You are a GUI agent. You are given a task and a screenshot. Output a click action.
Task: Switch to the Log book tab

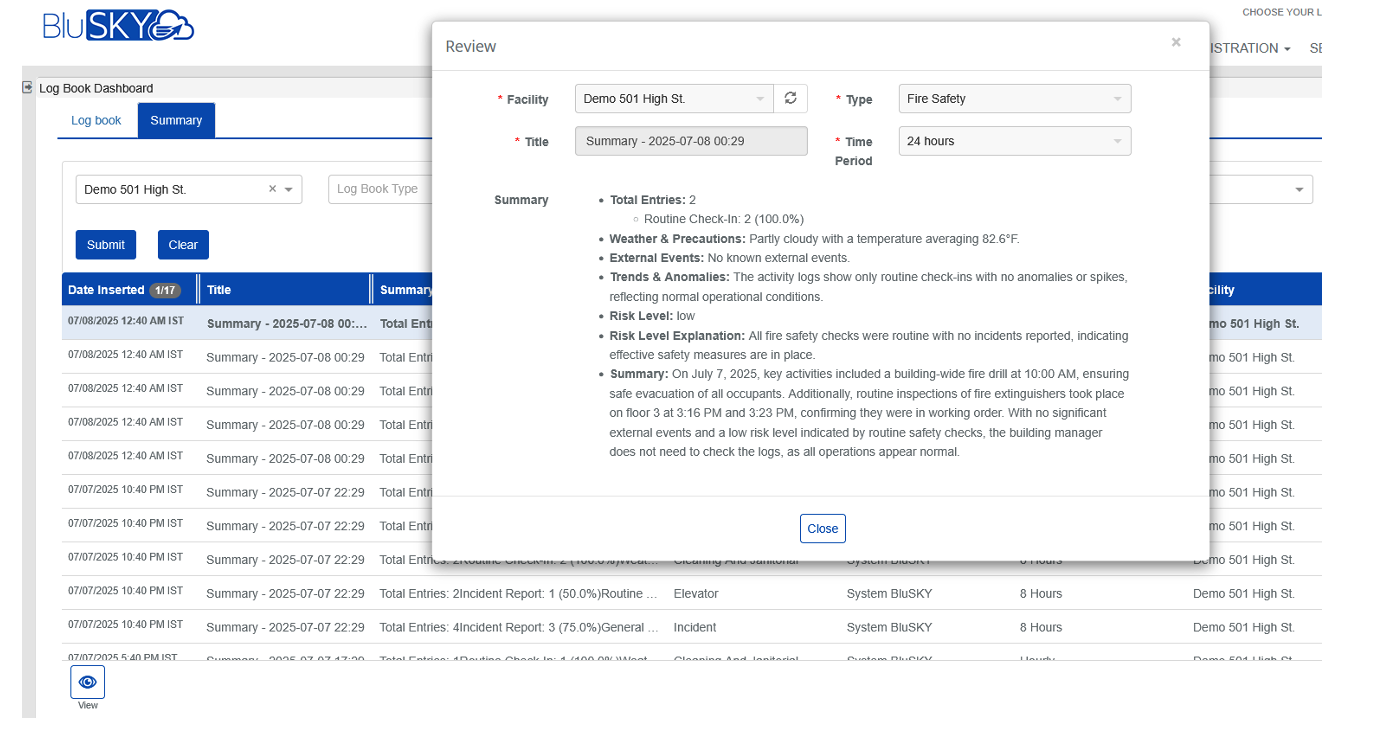point(96,120)
